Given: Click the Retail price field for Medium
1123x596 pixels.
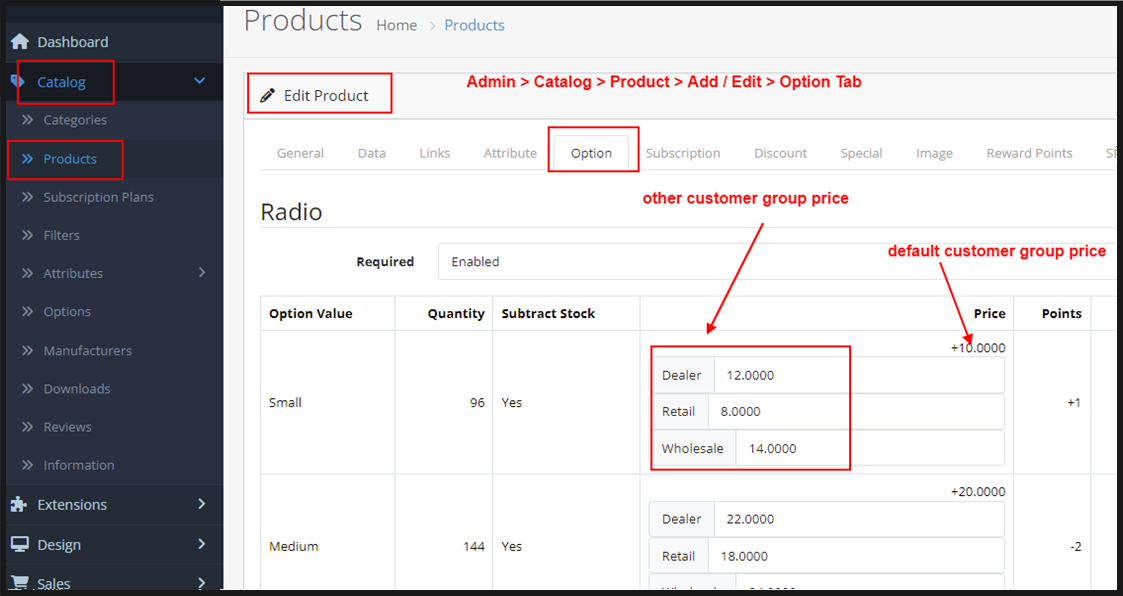Looking at the screenshot, I should [854, 556].
